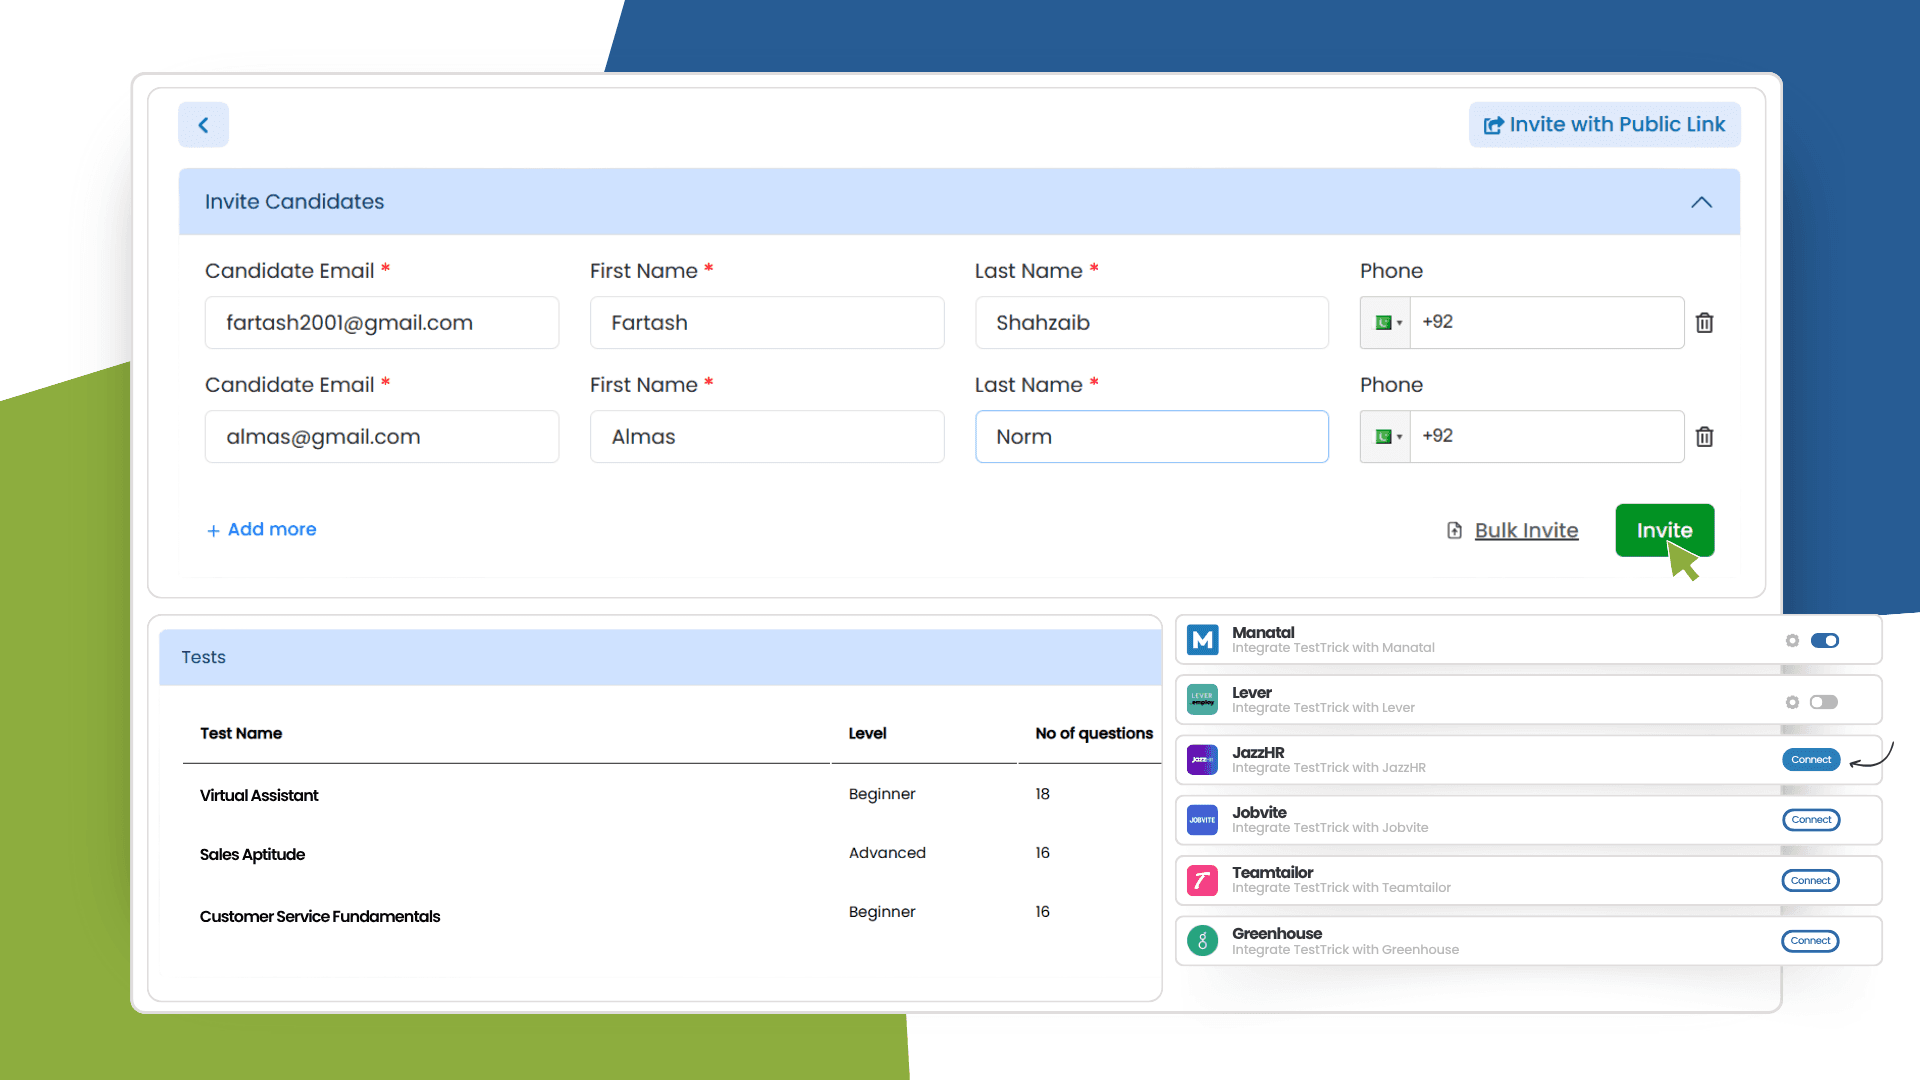Click the Manatal logo icon
Screen dimensions: 1920x1080
[x=1202, y=640]
